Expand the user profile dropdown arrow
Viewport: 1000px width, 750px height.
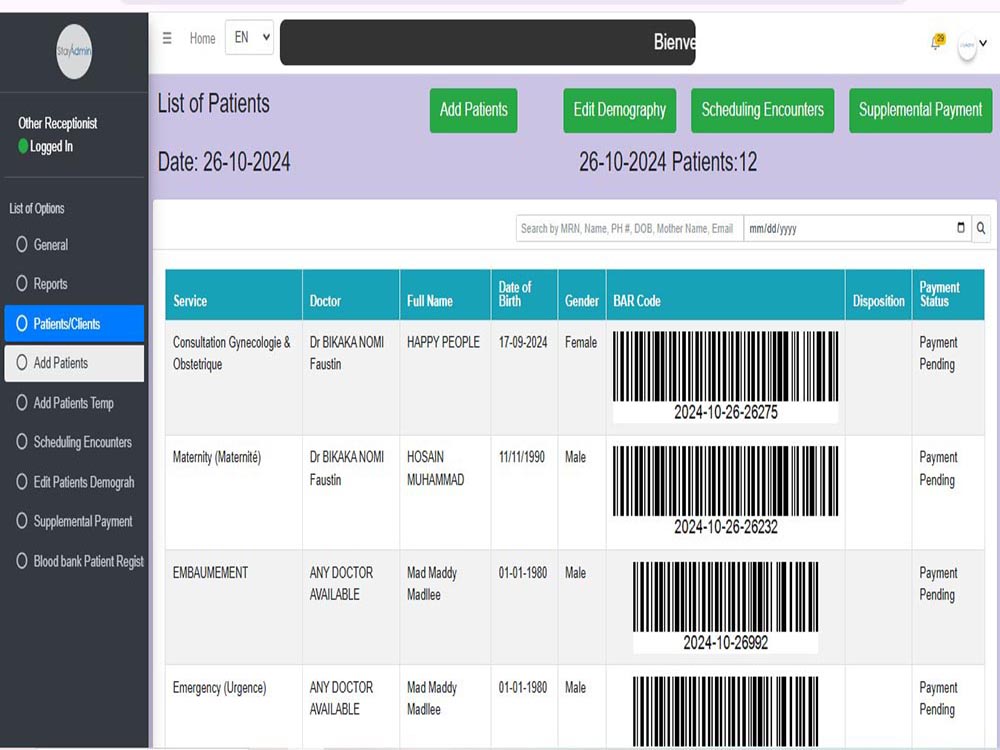pos(983,43)
